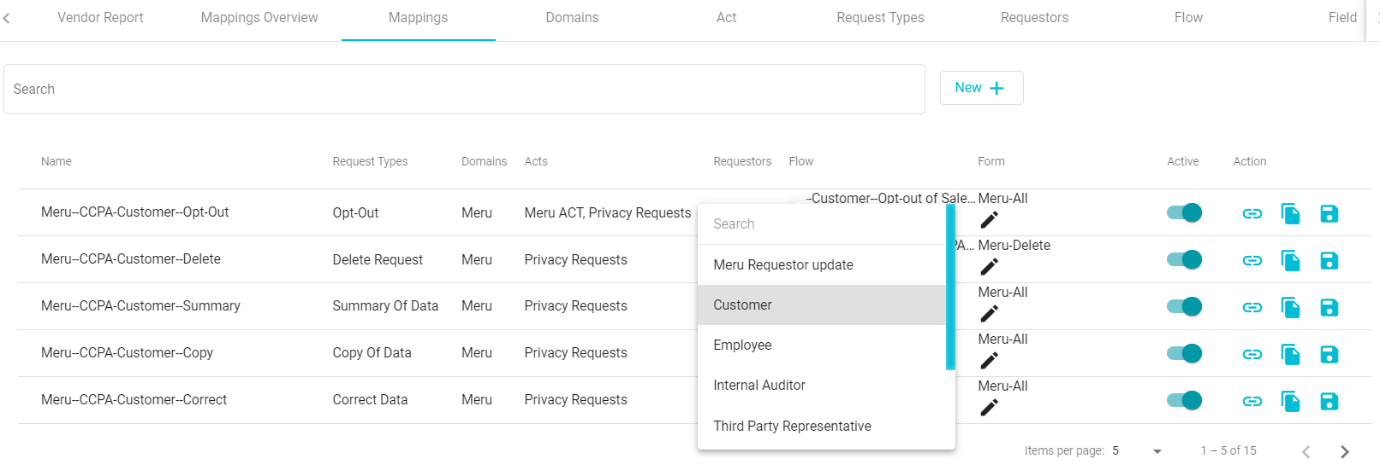
Task: Save the Meru--CCPA-Customer--Correct mapping
Action: pyautogui.click(x=1329, y=401)
